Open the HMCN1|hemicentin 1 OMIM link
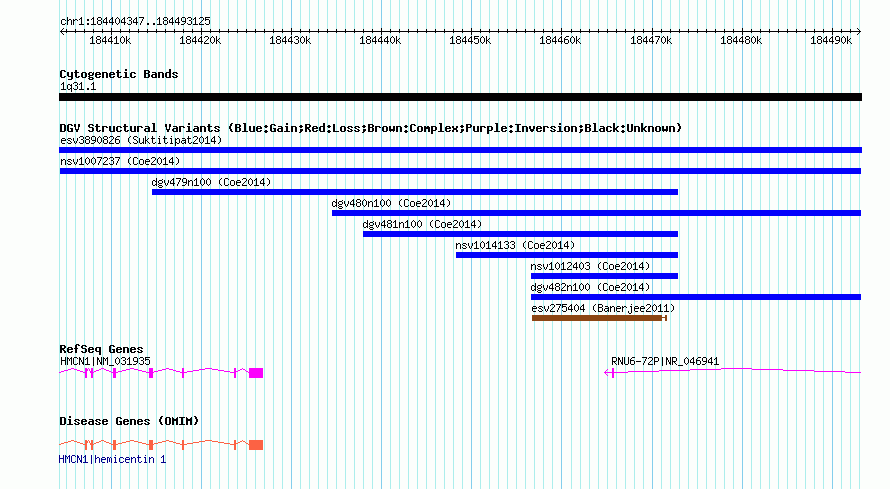Image resolution: width=890 pixels, height=489 pixels. pos(112,459)
